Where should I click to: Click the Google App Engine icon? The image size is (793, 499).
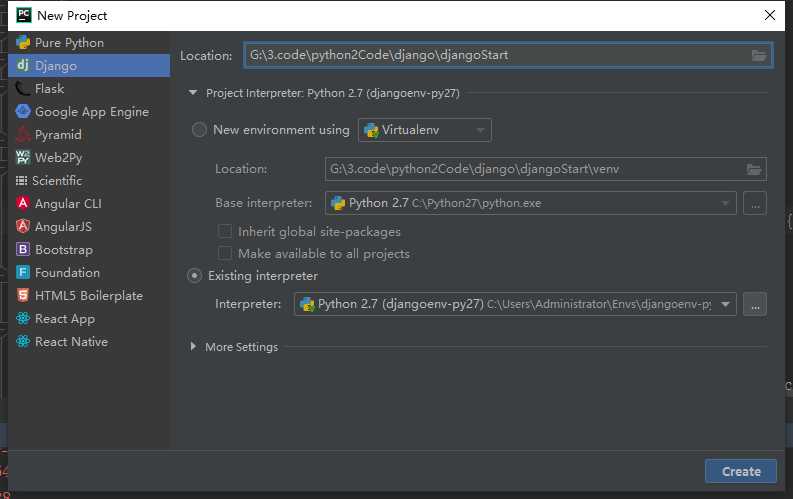point(23,111)
